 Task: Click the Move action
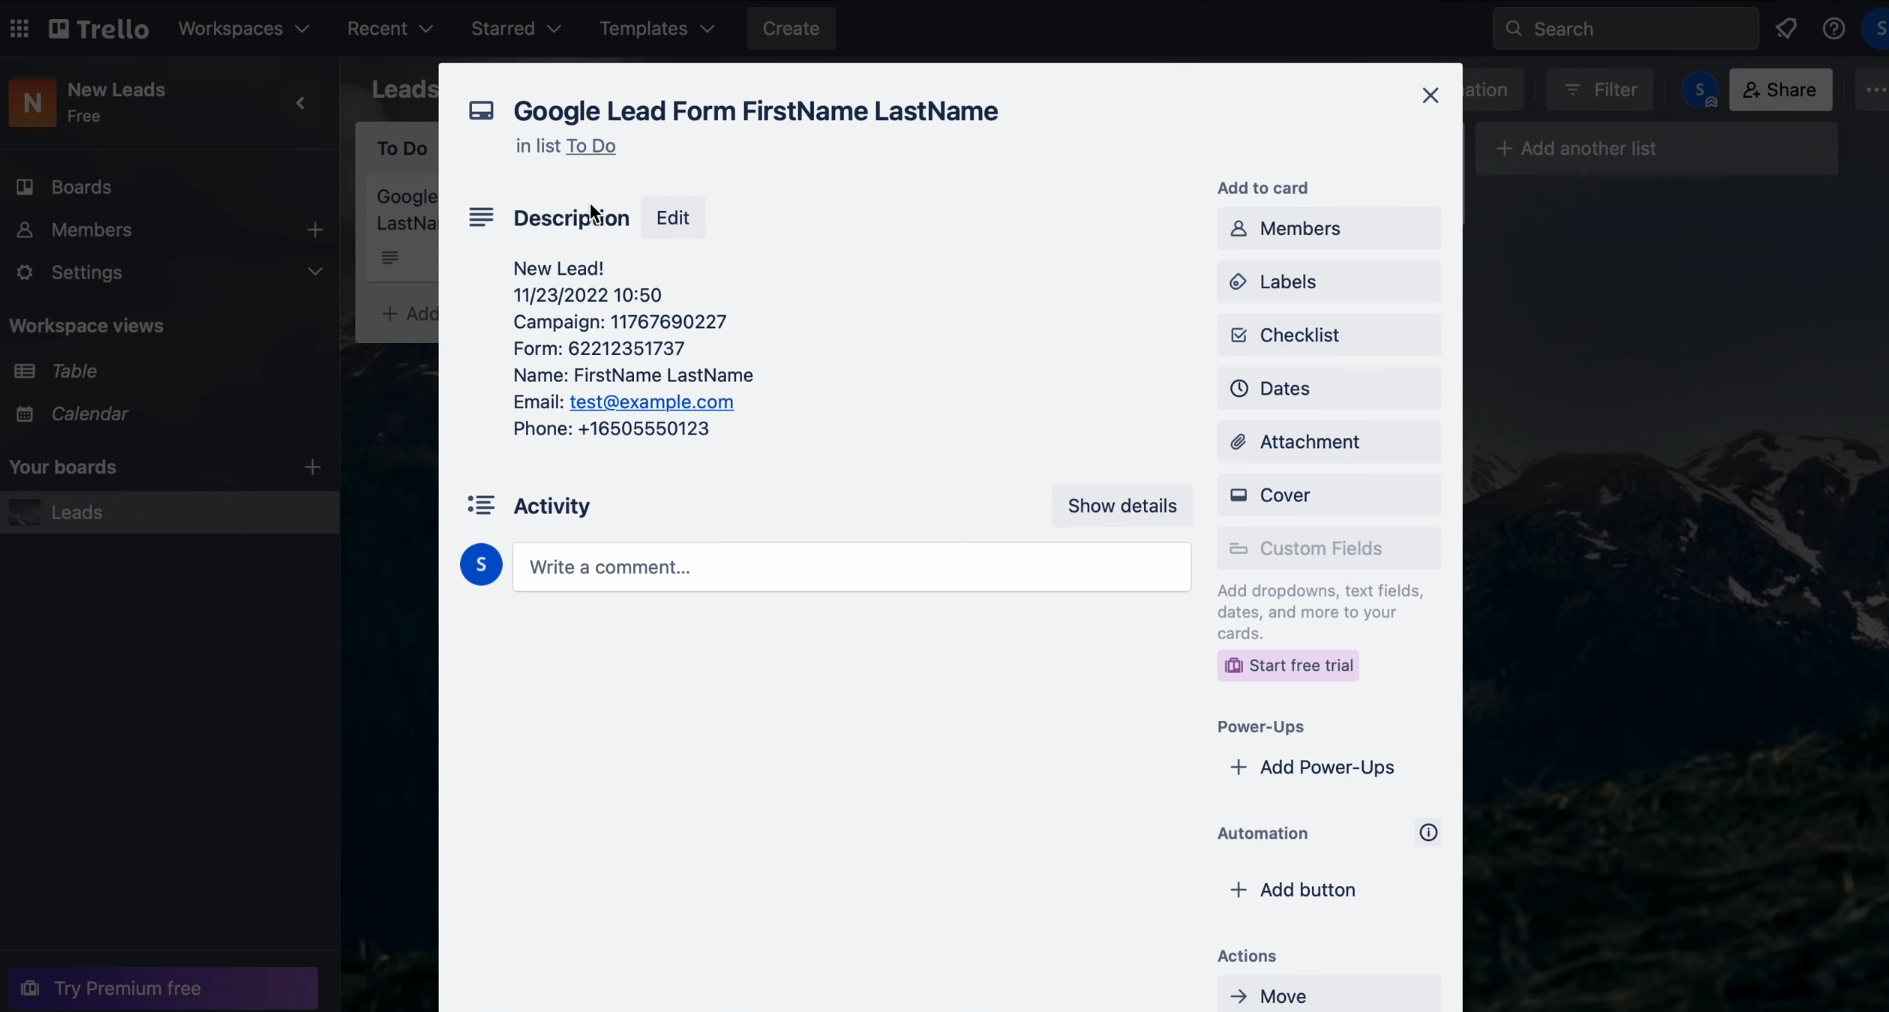(1329, 996)
